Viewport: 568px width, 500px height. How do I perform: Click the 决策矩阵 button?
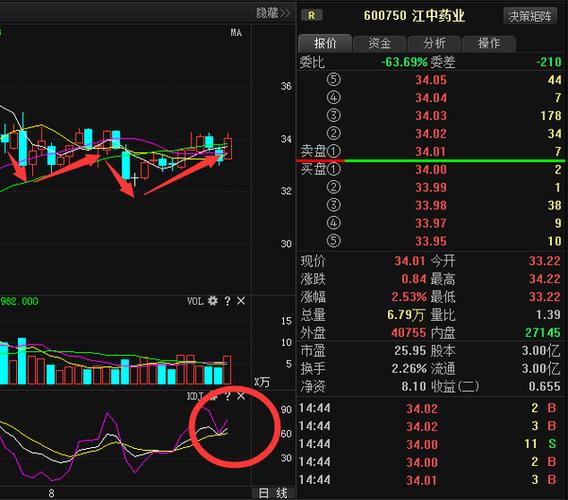(x=530, y=16)
